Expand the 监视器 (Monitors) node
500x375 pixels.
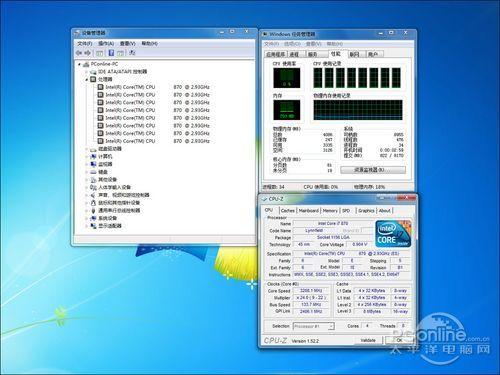(x=87, y=164)
